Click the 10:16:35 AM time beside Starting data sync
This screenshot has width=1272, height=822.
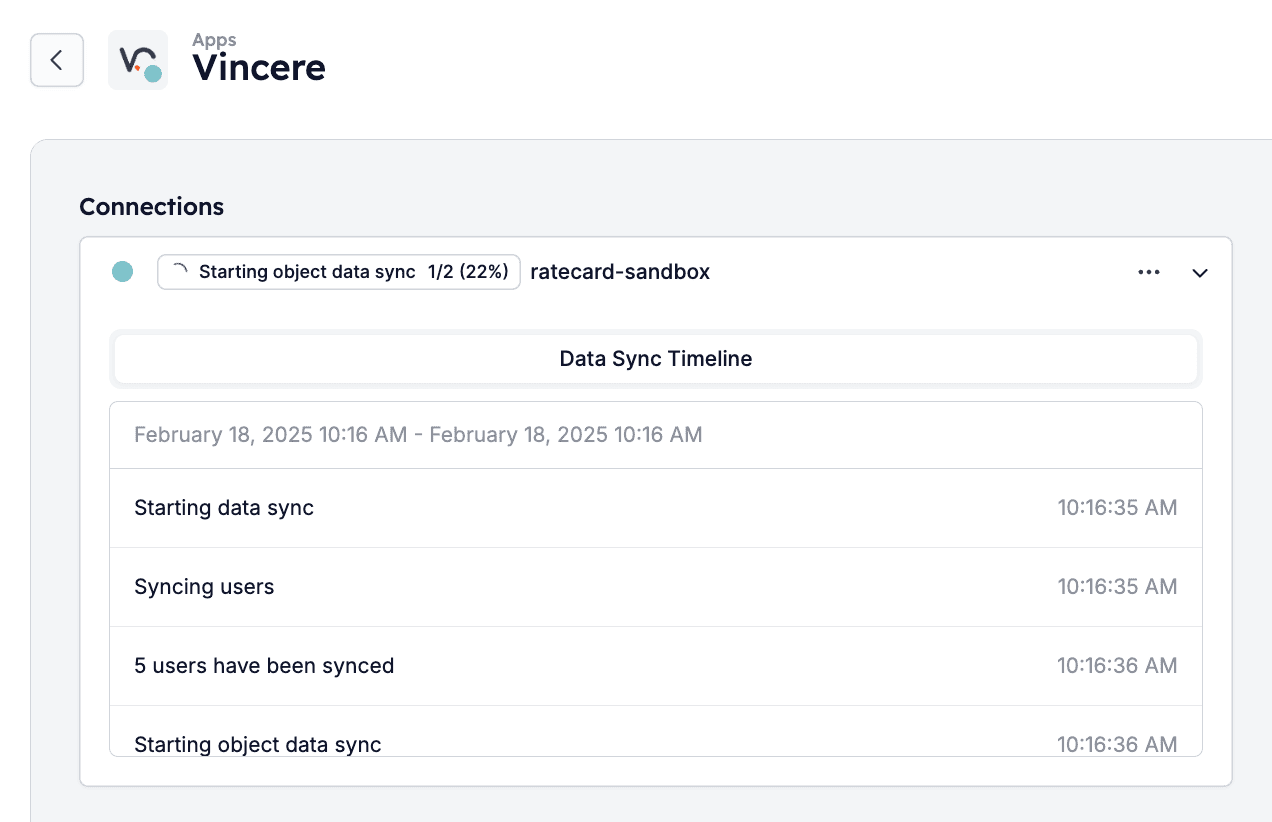click(1117, 508)
